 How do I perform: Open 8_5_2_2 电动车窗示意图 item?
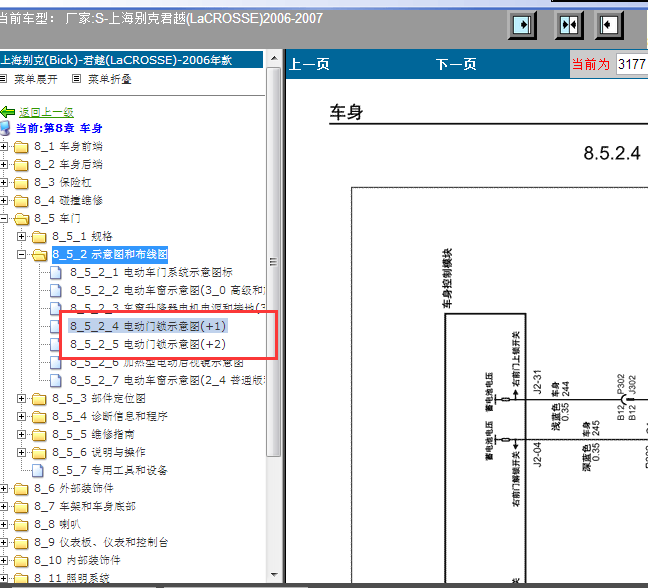167,290
